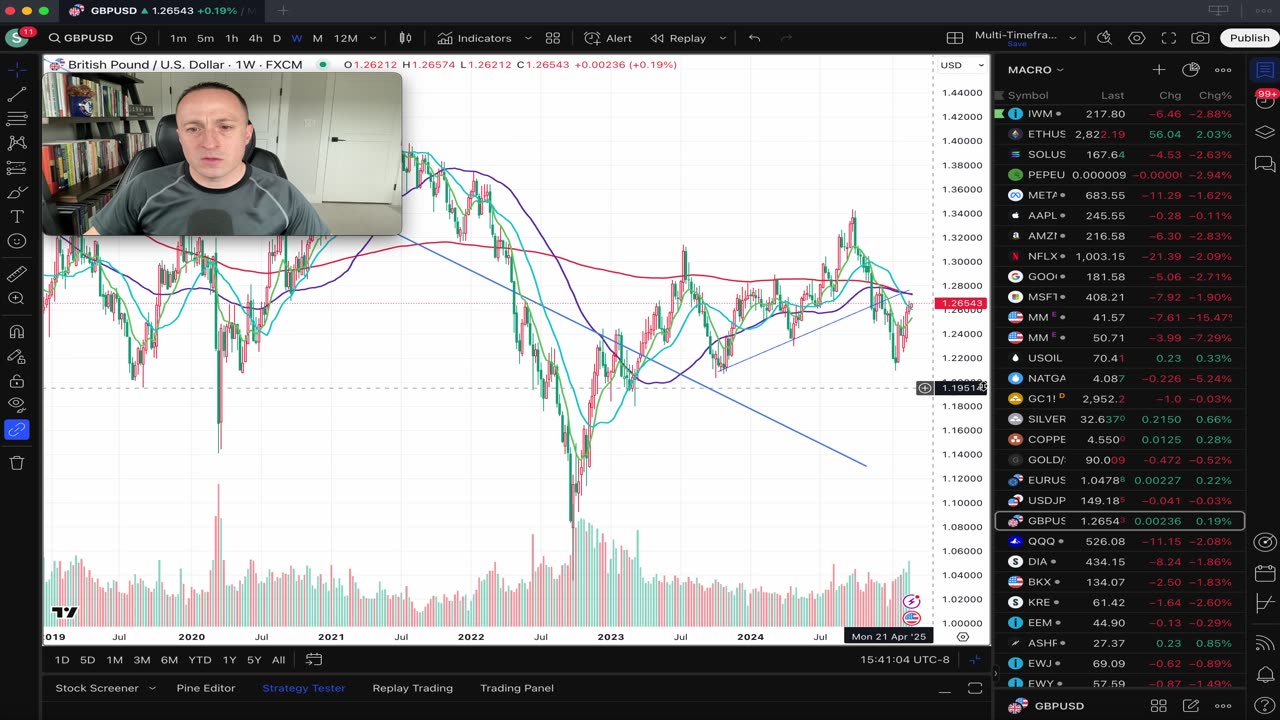Expand the MACRO watchlist dropdown
This screenshot has width=1280, height=720.
point(1036,70)
